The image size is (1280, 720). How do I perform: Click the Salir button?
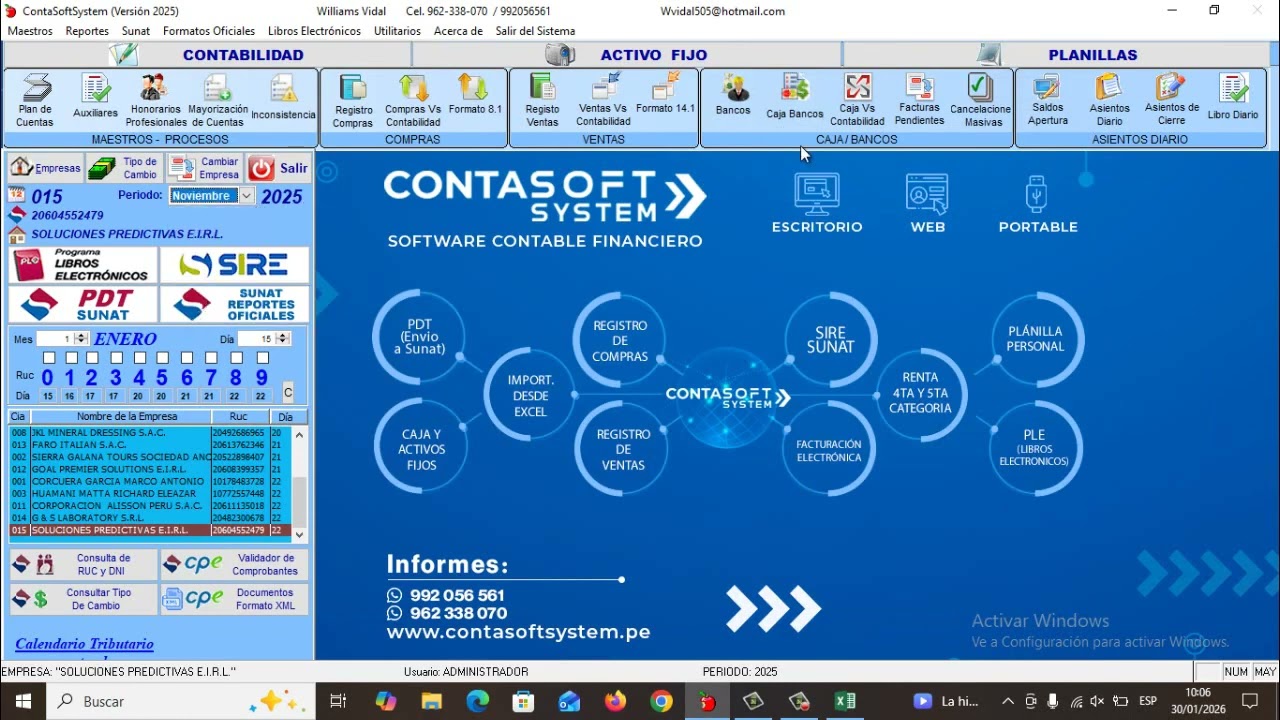(x=279, y=168)
